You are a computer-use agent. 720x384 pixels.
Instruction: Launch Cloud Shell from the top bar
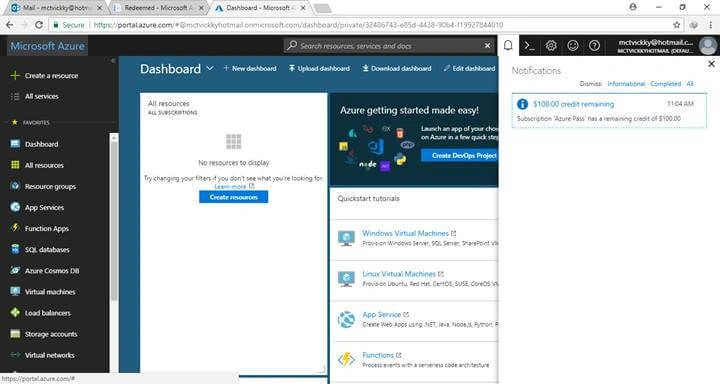(x=529, y=45)
